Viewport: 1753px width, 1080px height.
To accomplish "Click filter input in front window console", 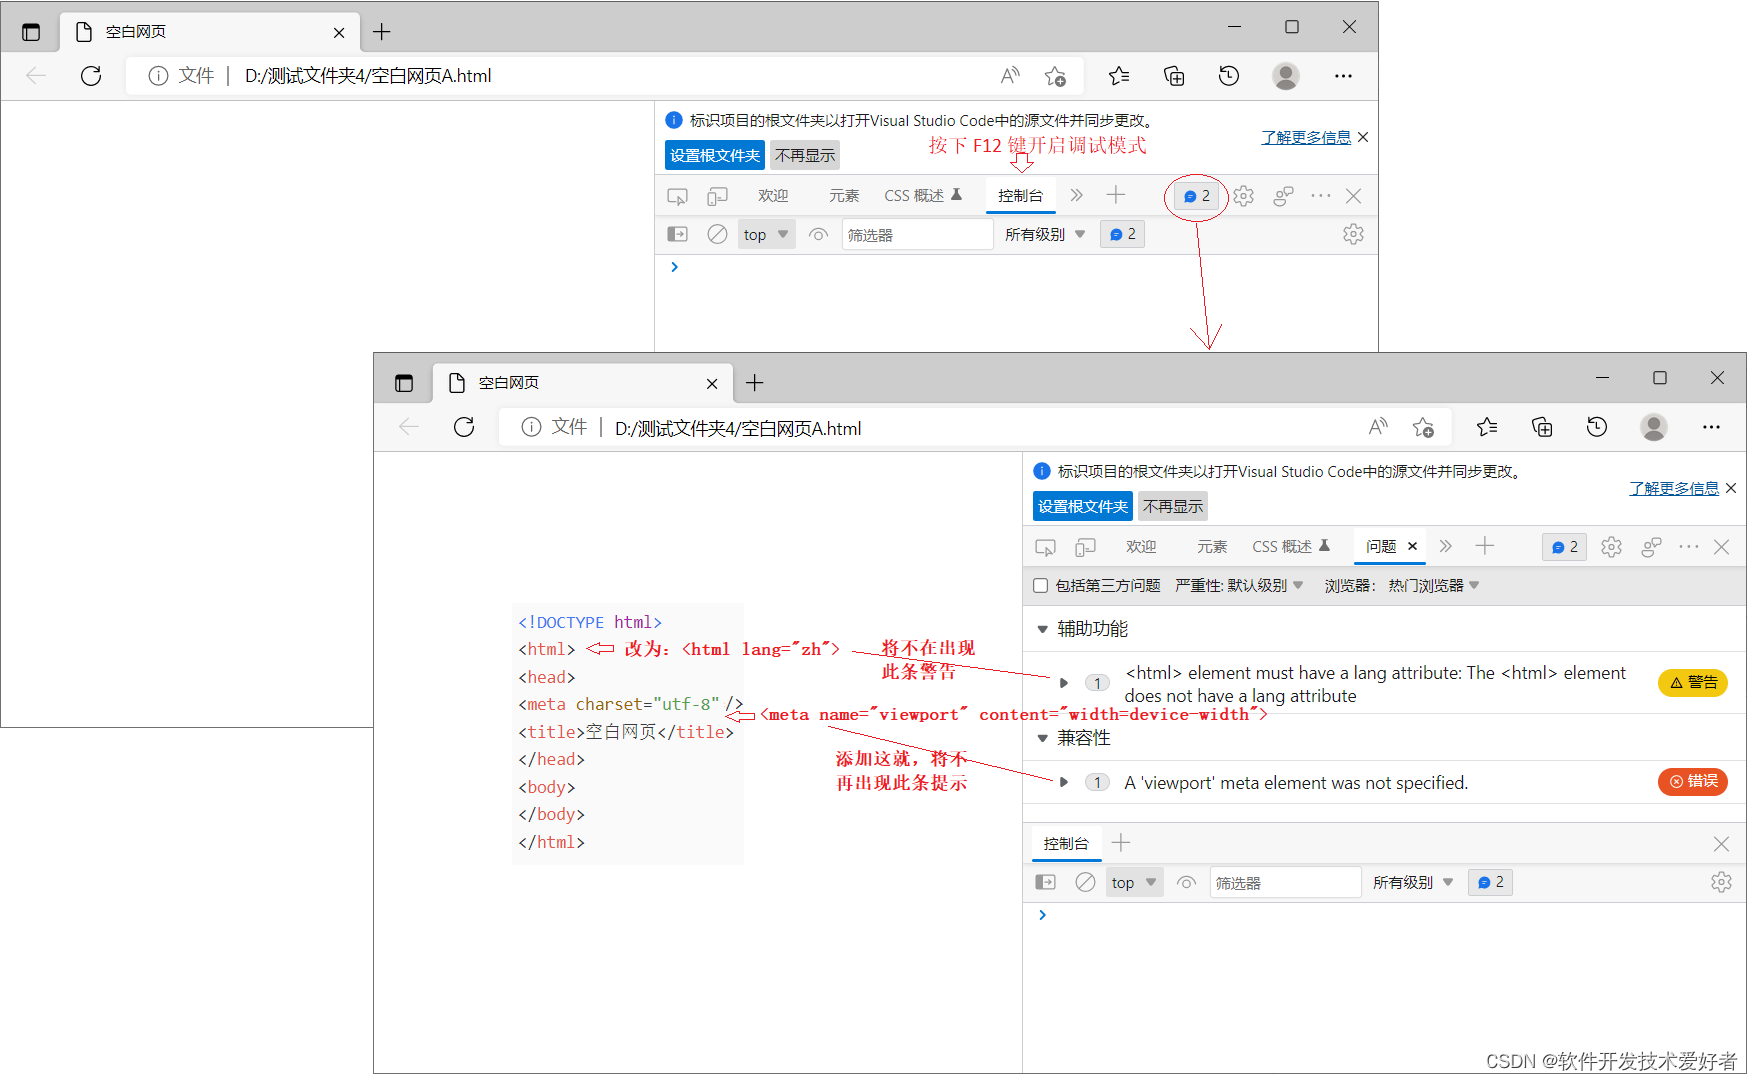I will pos(1285,883).
